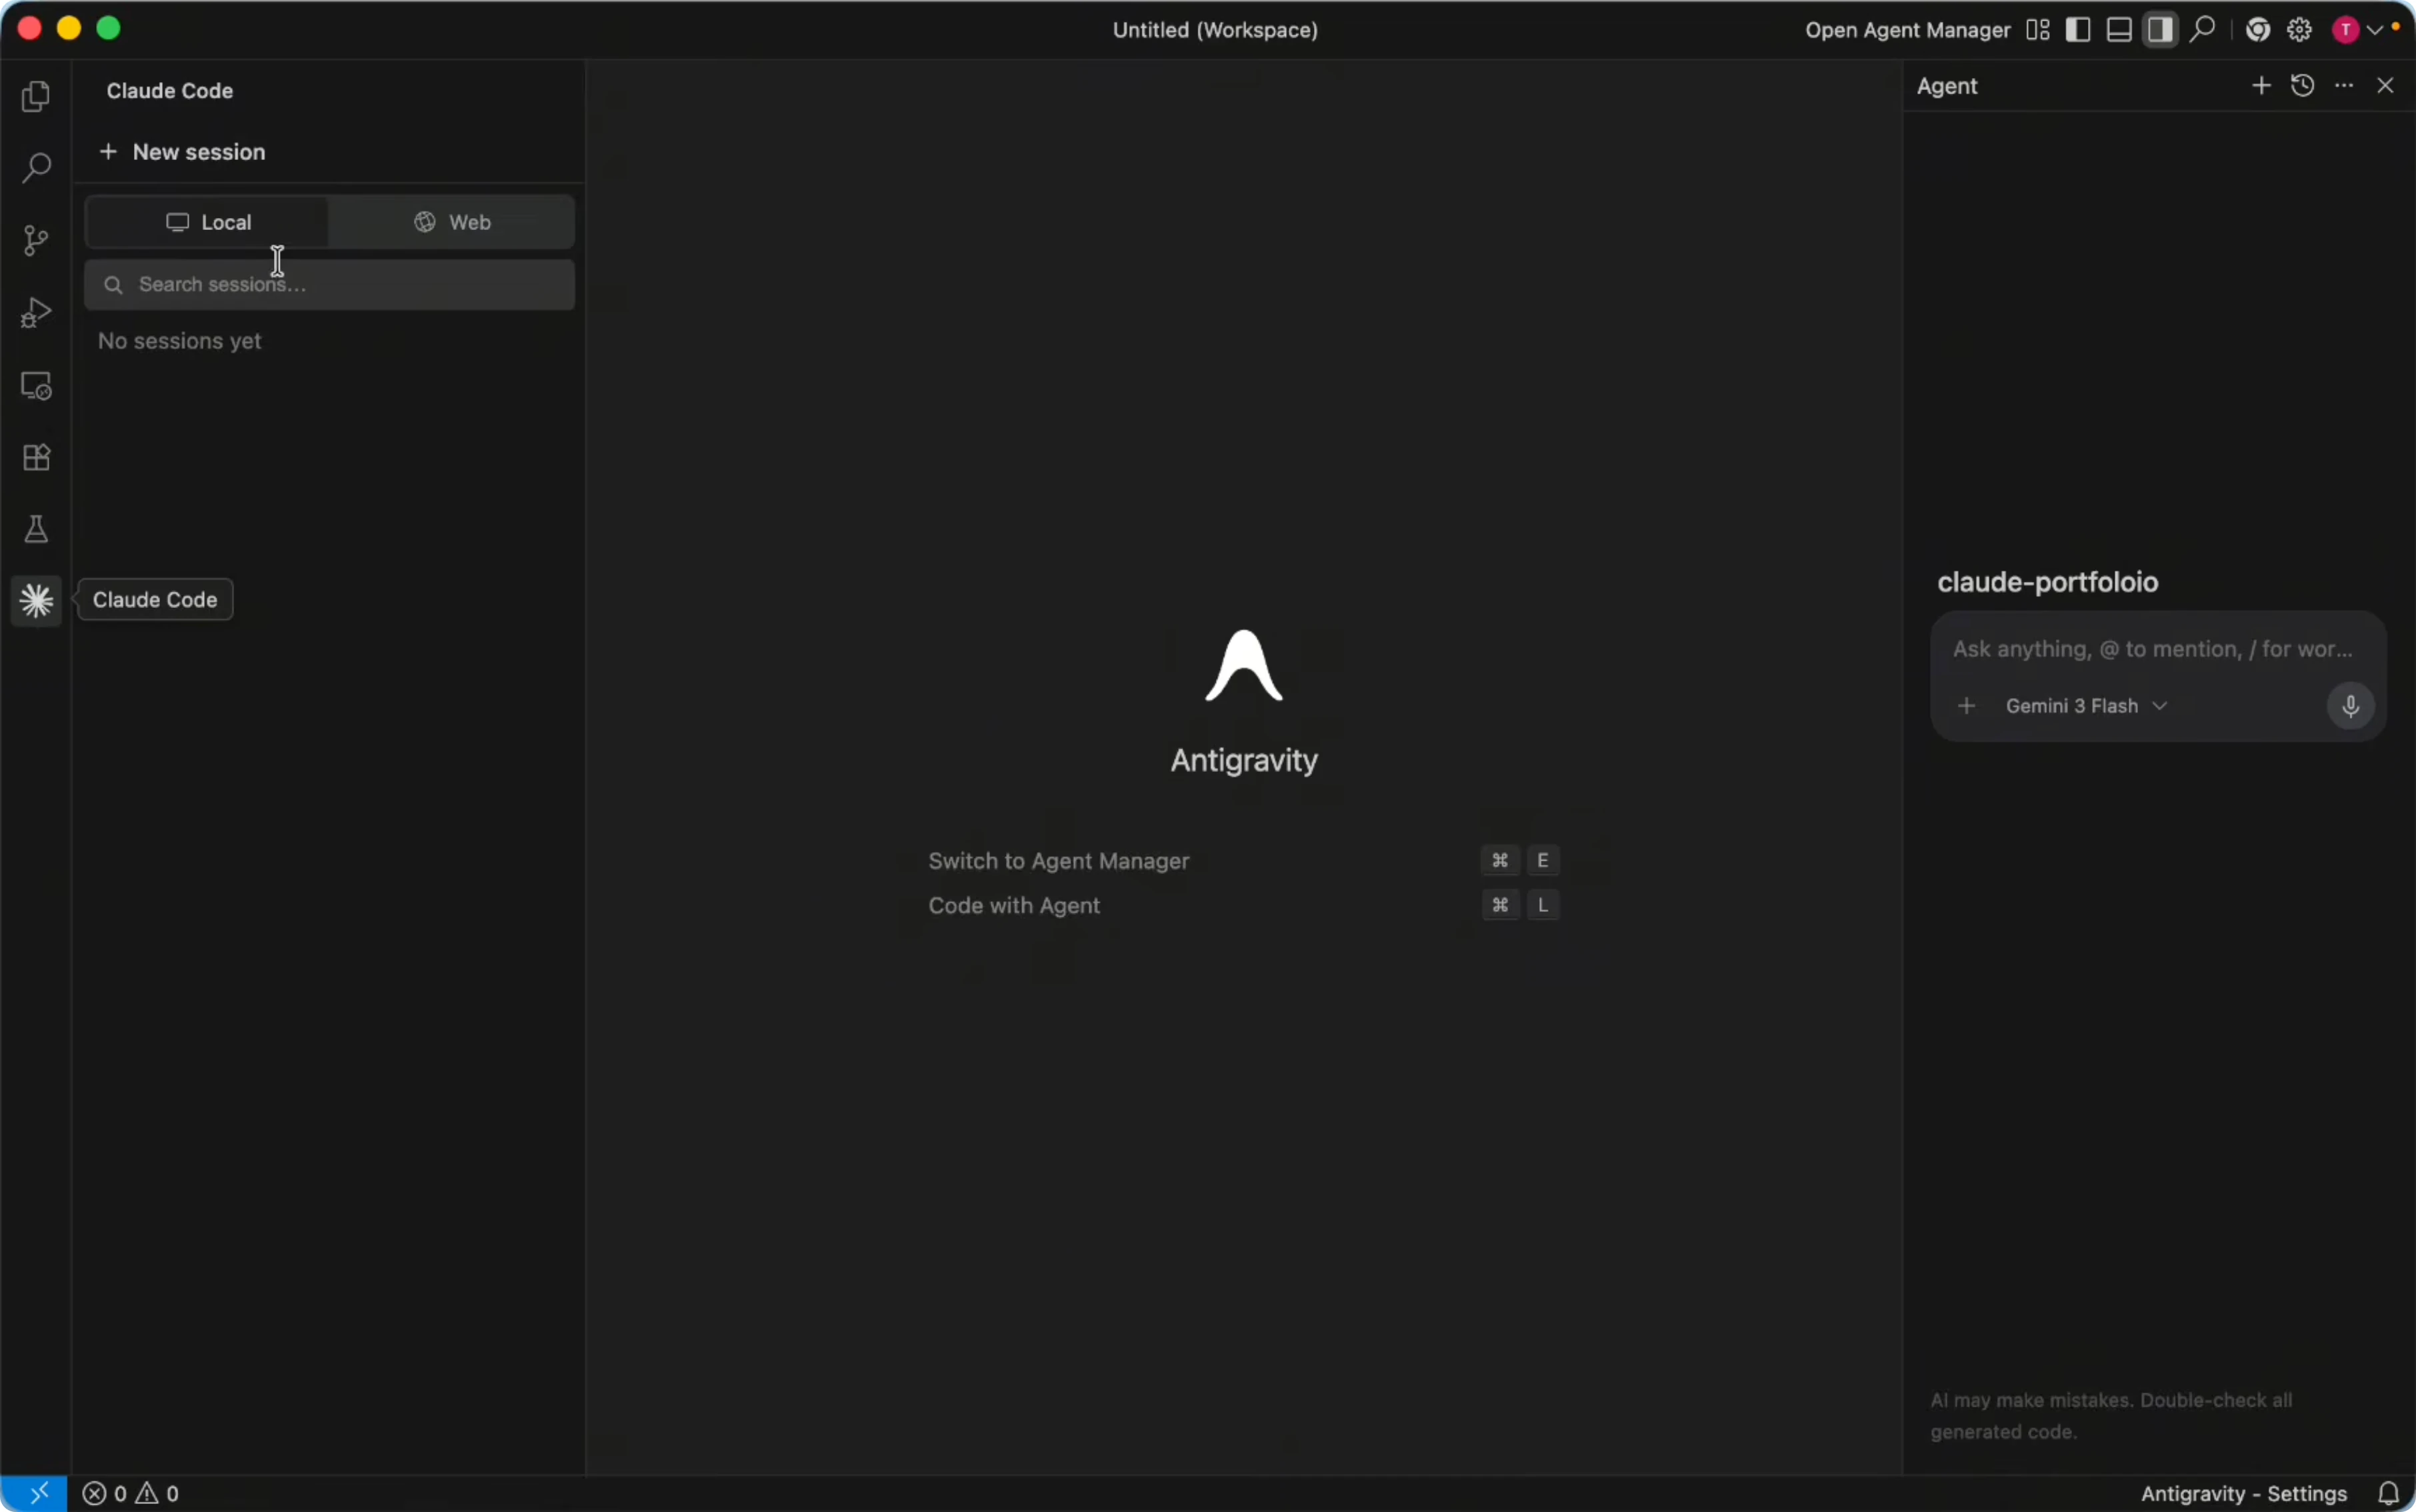Screen dimensions: 2416x1512
Task: Click the magnifier search icon in title bar
Action: tap(2202, 30)
